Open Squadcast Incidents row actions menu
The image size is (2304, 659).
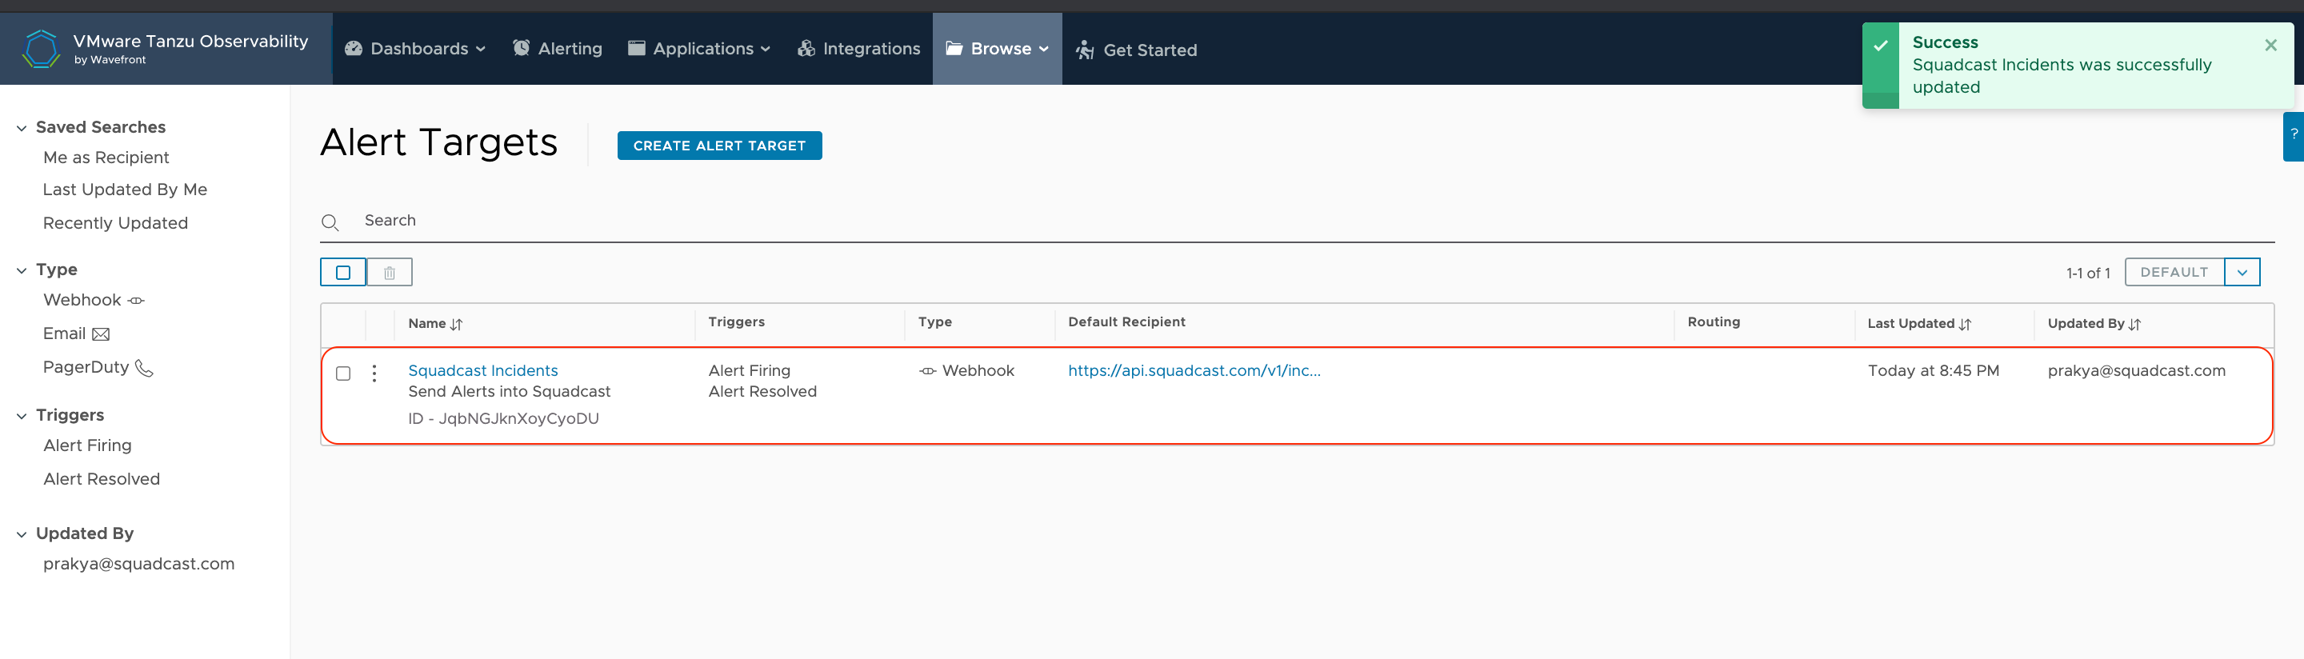coord(375,373)
